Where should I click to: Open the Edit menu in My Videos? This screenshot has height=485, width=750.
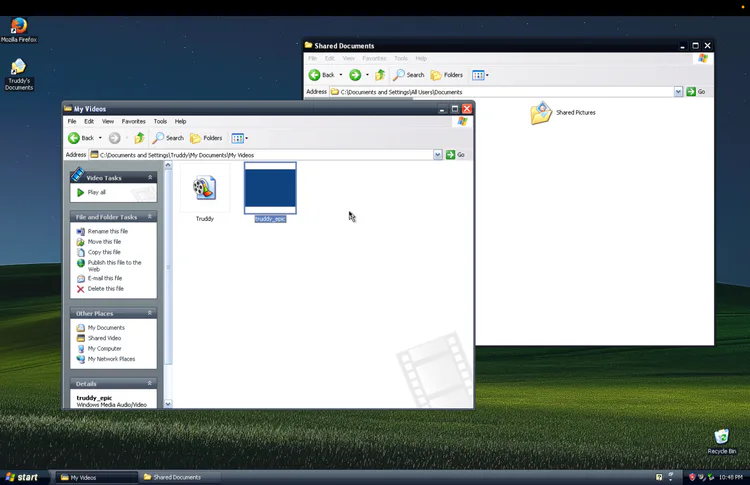pos(89,121)
